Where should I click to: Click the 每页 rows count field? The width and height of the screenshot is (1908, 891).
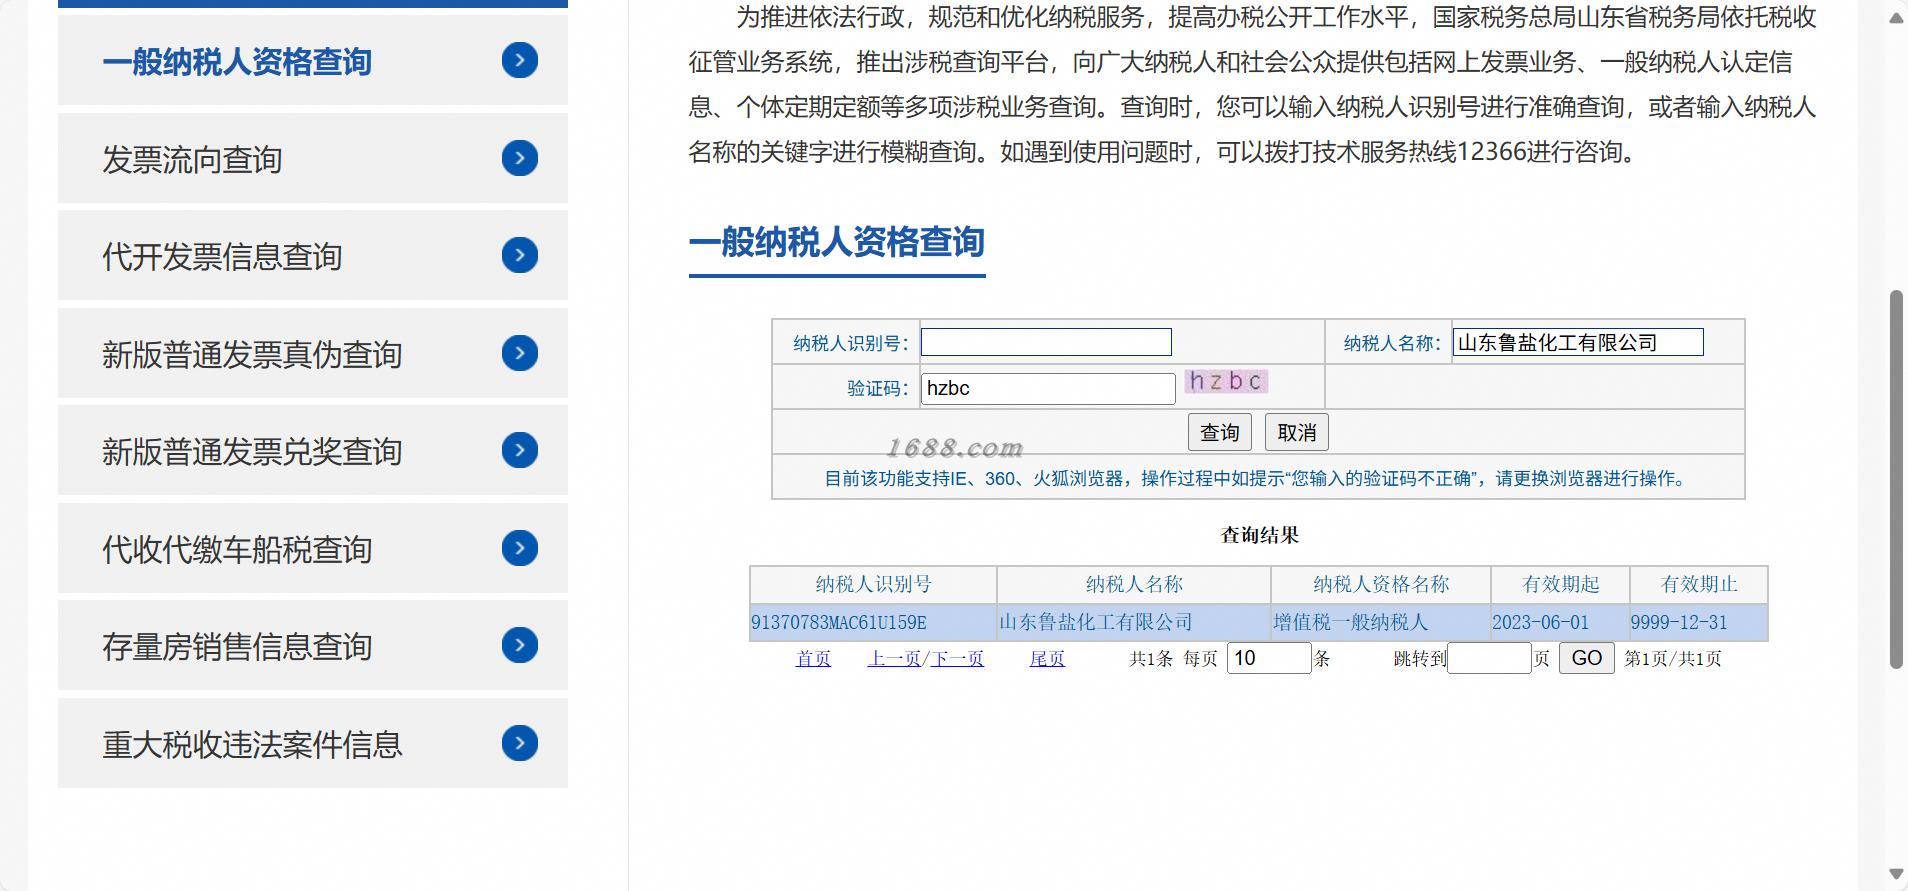coord(1269,658)
